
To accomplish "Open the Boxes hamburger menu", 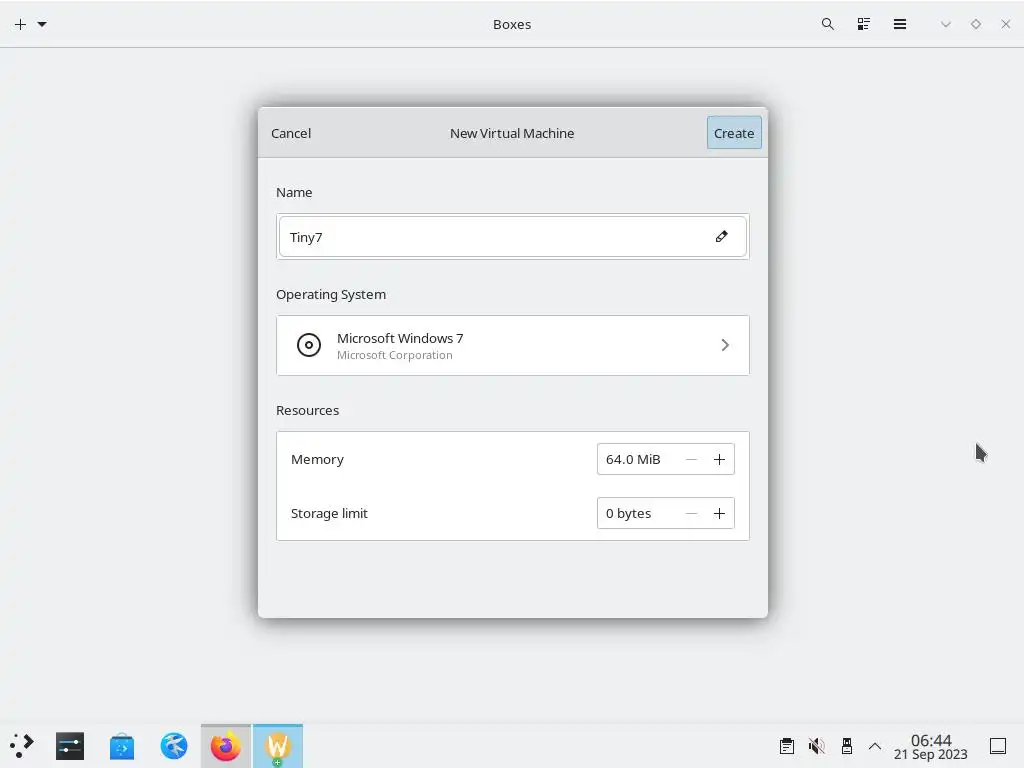I will [x=900, y=24].
